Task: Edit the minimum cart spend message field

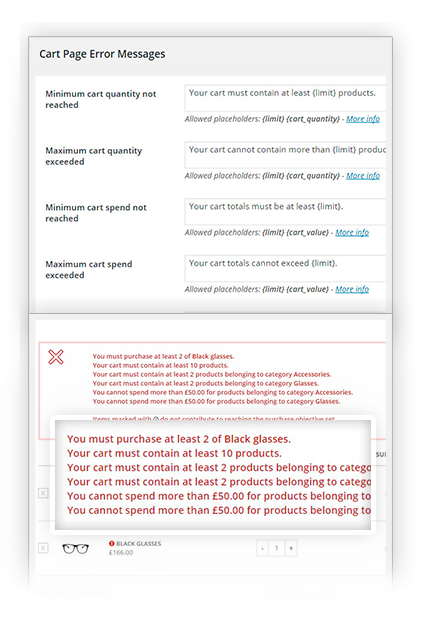Action: (x=285, y=212)
